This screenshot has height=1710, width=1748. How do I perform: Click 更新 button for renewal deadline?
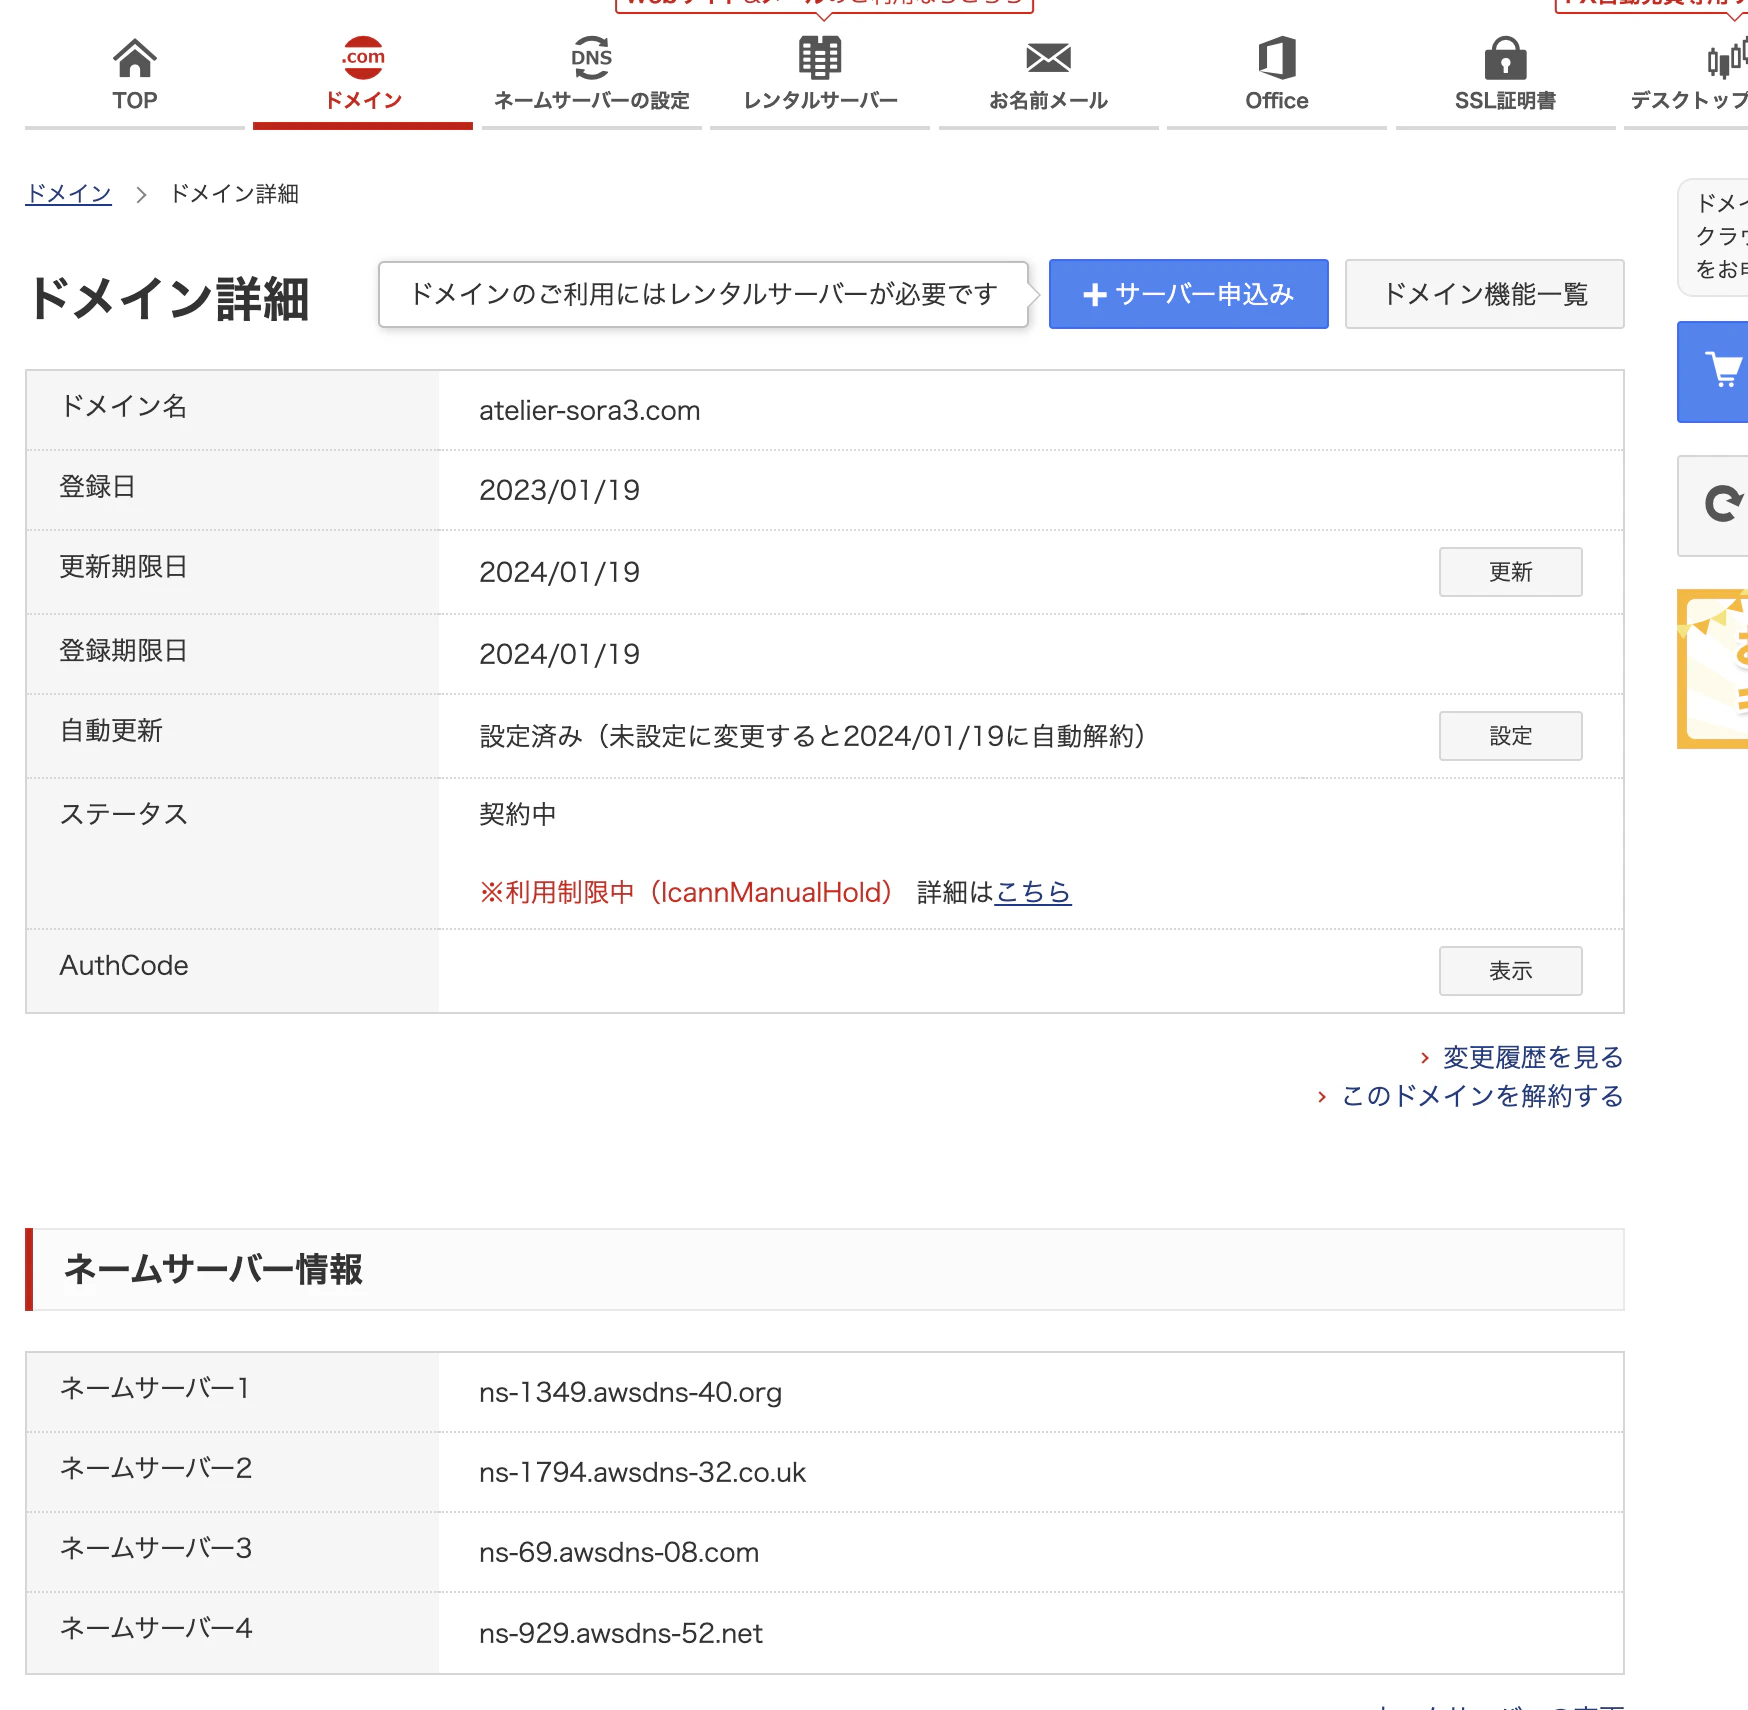tap(1510, 572)
